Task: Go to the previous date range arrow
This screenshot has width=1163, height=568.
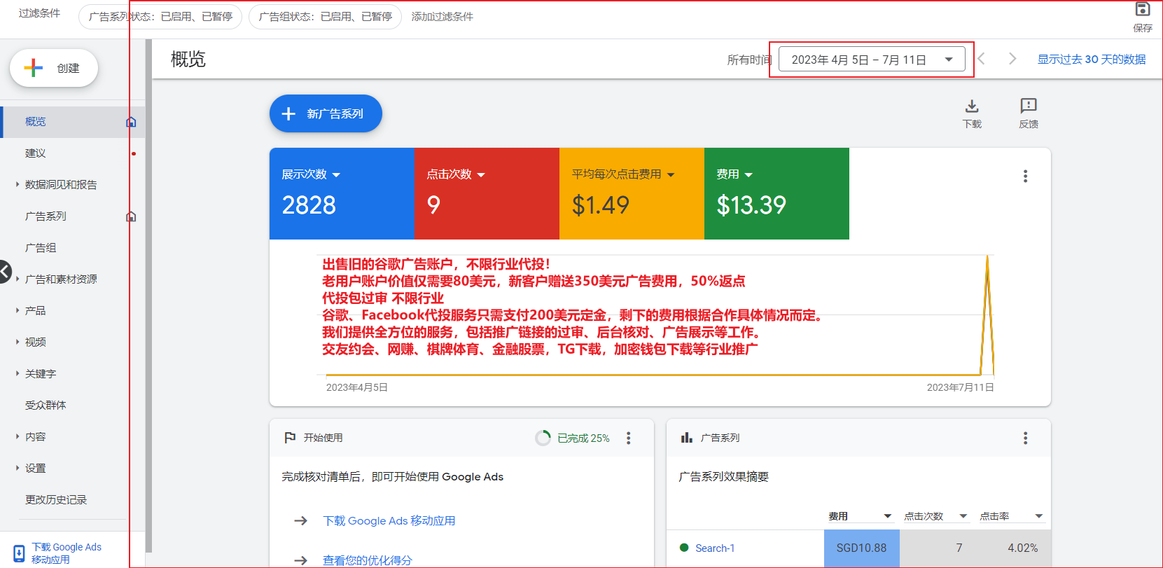Action: pos(981,59)
